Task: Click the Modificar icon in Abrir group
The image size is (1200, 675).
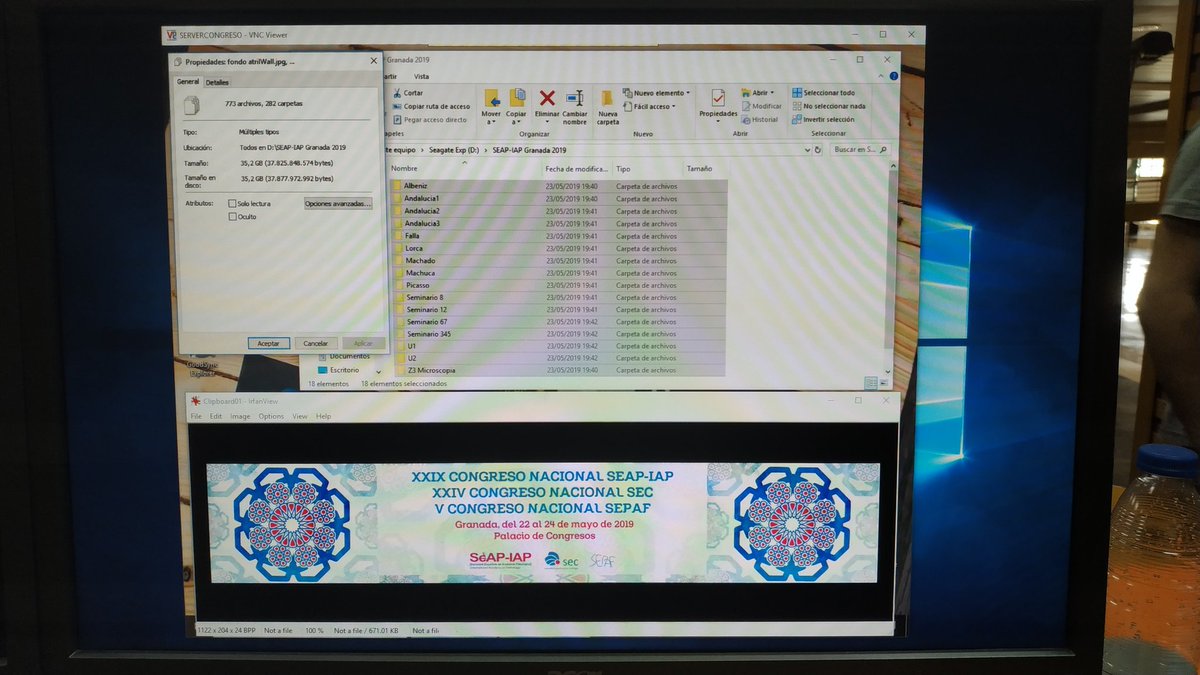Action: tap(746, 106)
